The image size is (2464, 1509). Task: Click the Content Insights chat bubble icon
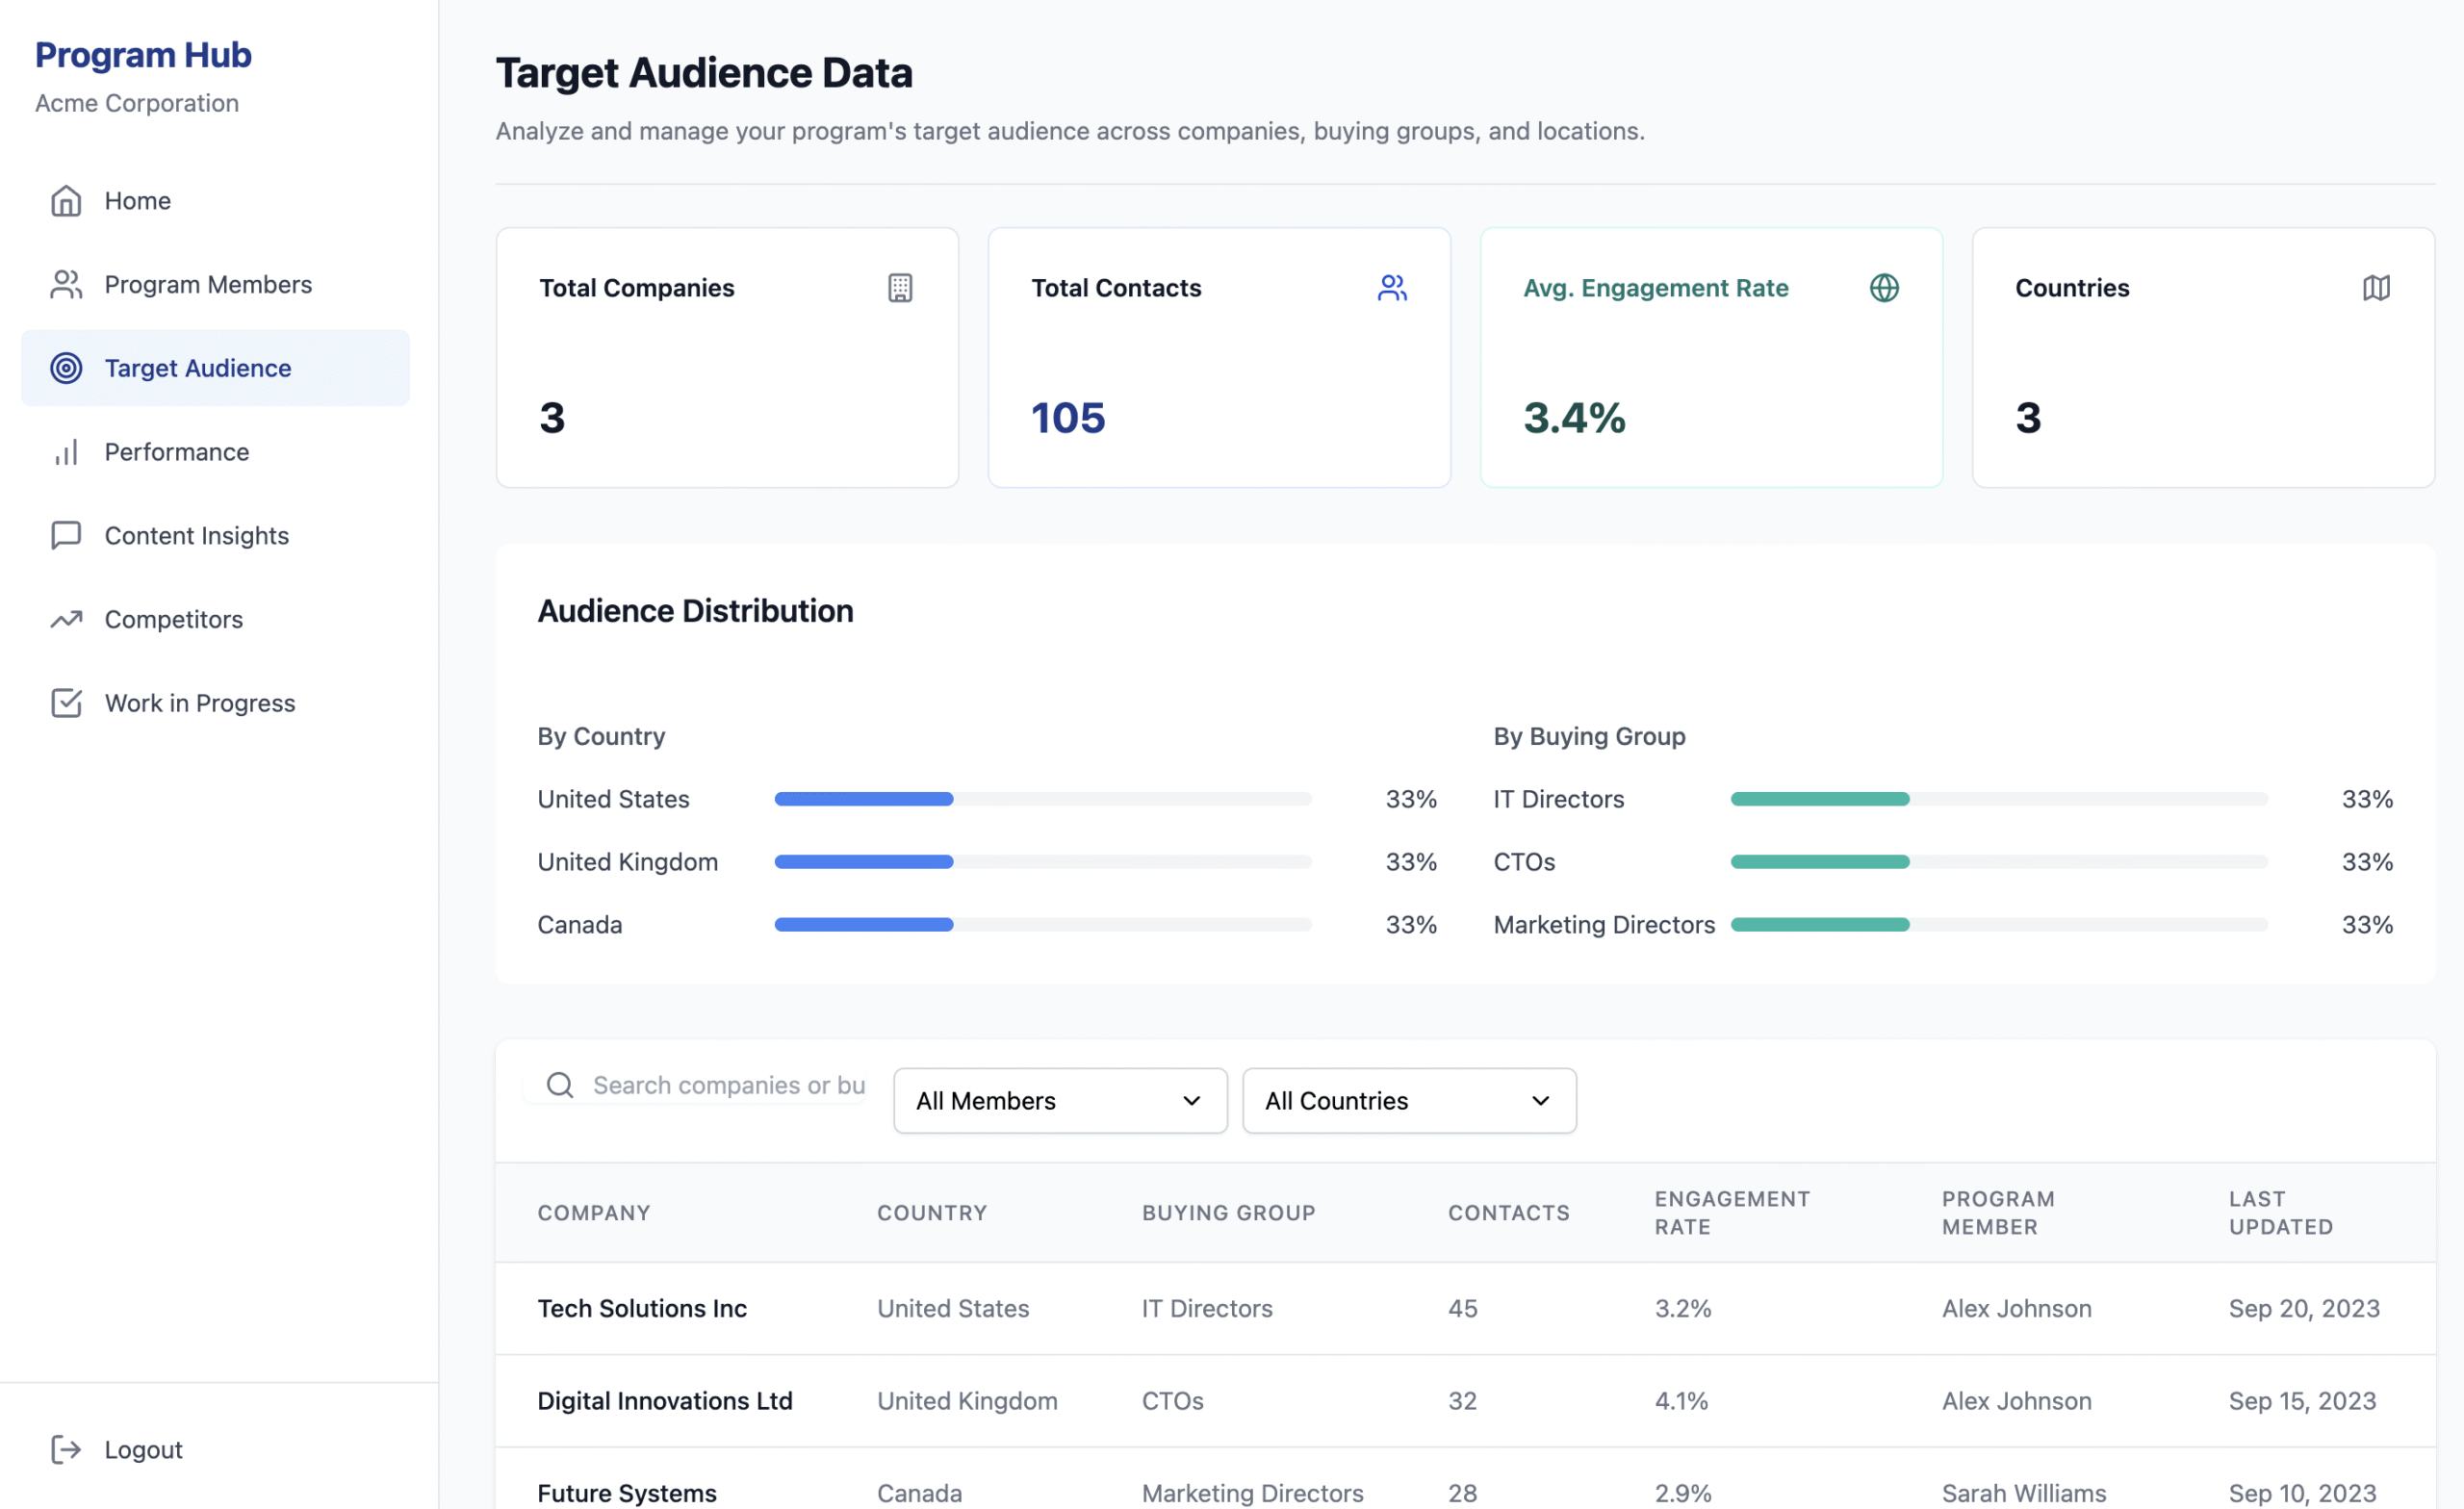coord(66,536)
